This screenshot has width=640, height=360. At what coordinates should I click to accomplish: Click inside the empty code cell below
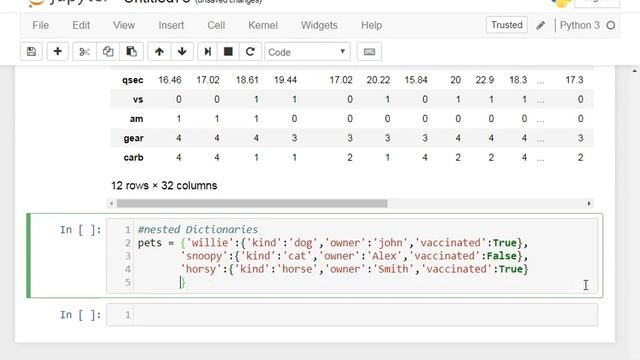tap(365, 315)
